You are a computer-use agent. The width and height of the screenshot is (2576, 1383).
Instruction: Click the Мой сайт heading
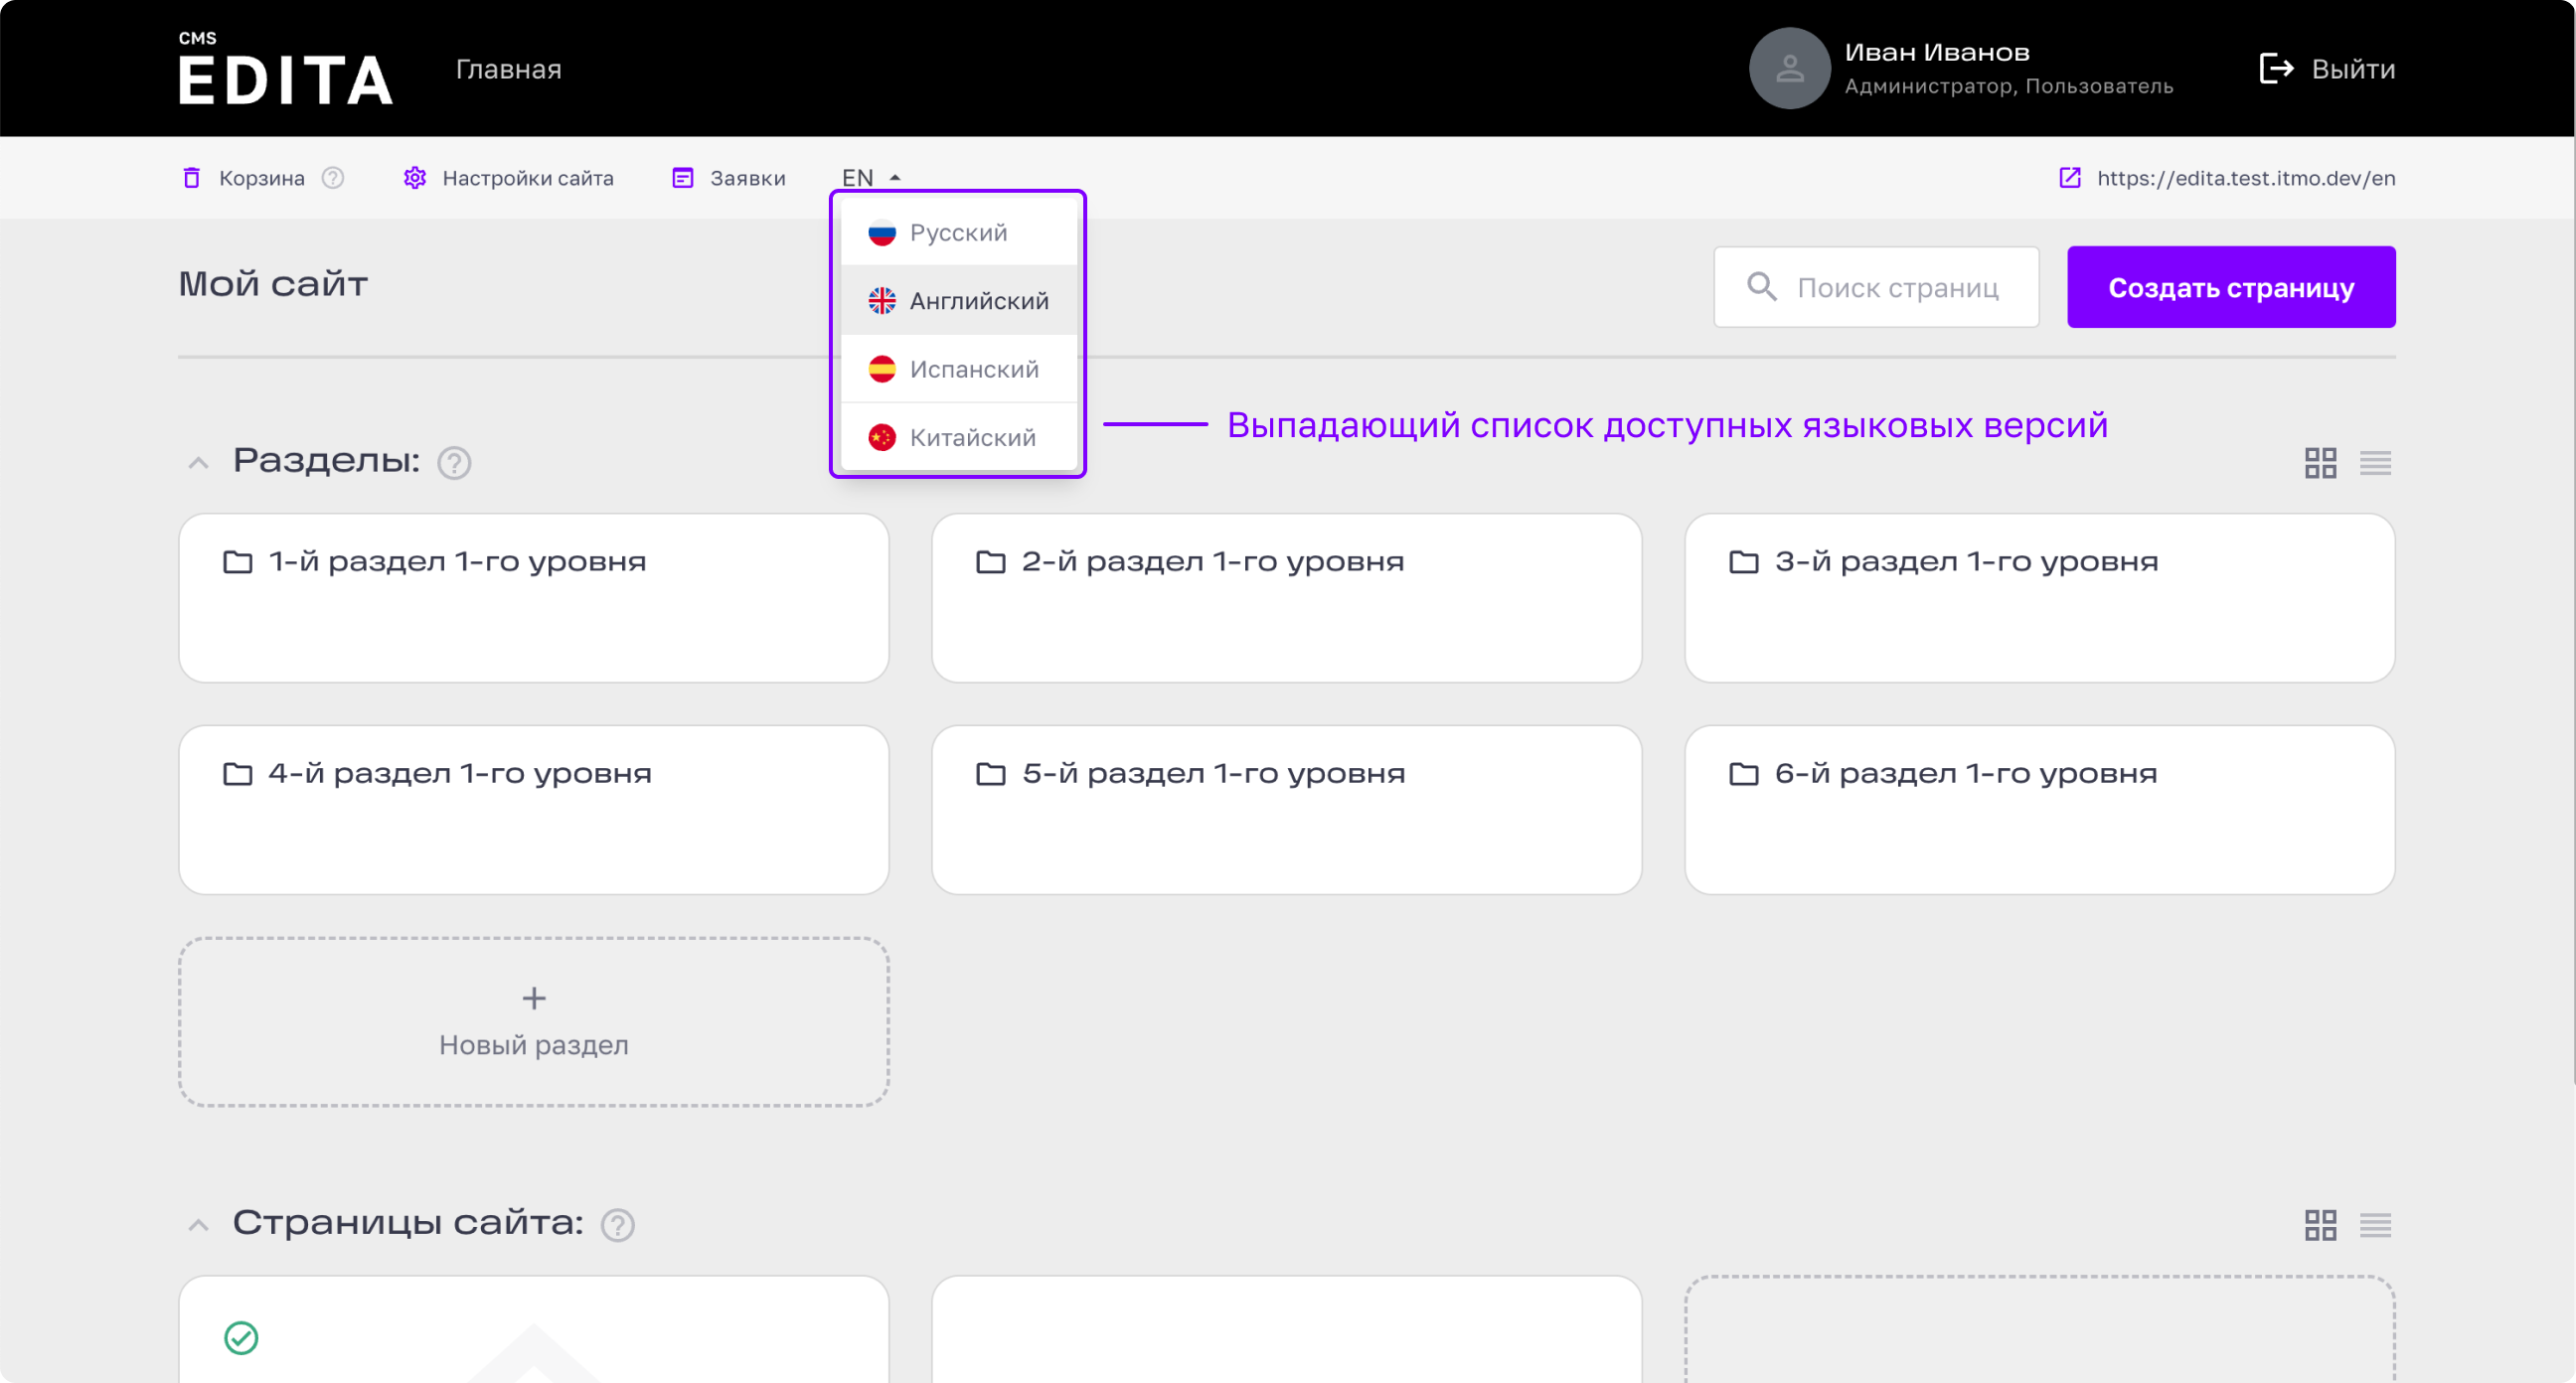273,284
